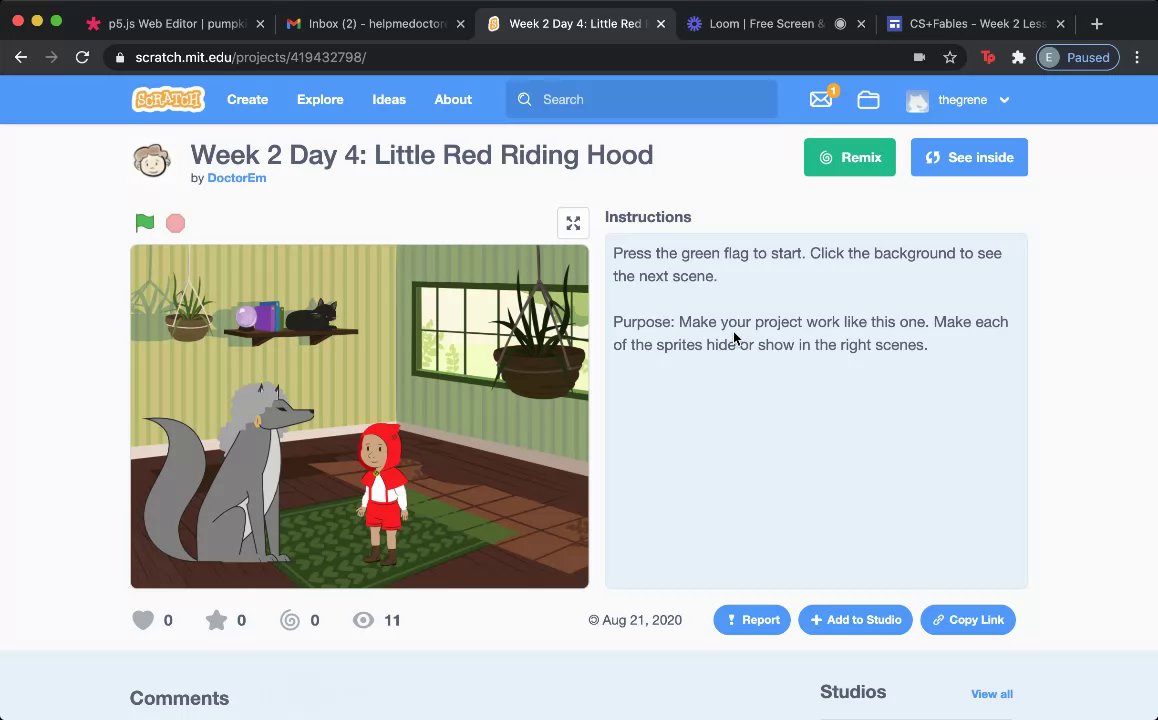Open the Explore menu item

coord(320,100)
